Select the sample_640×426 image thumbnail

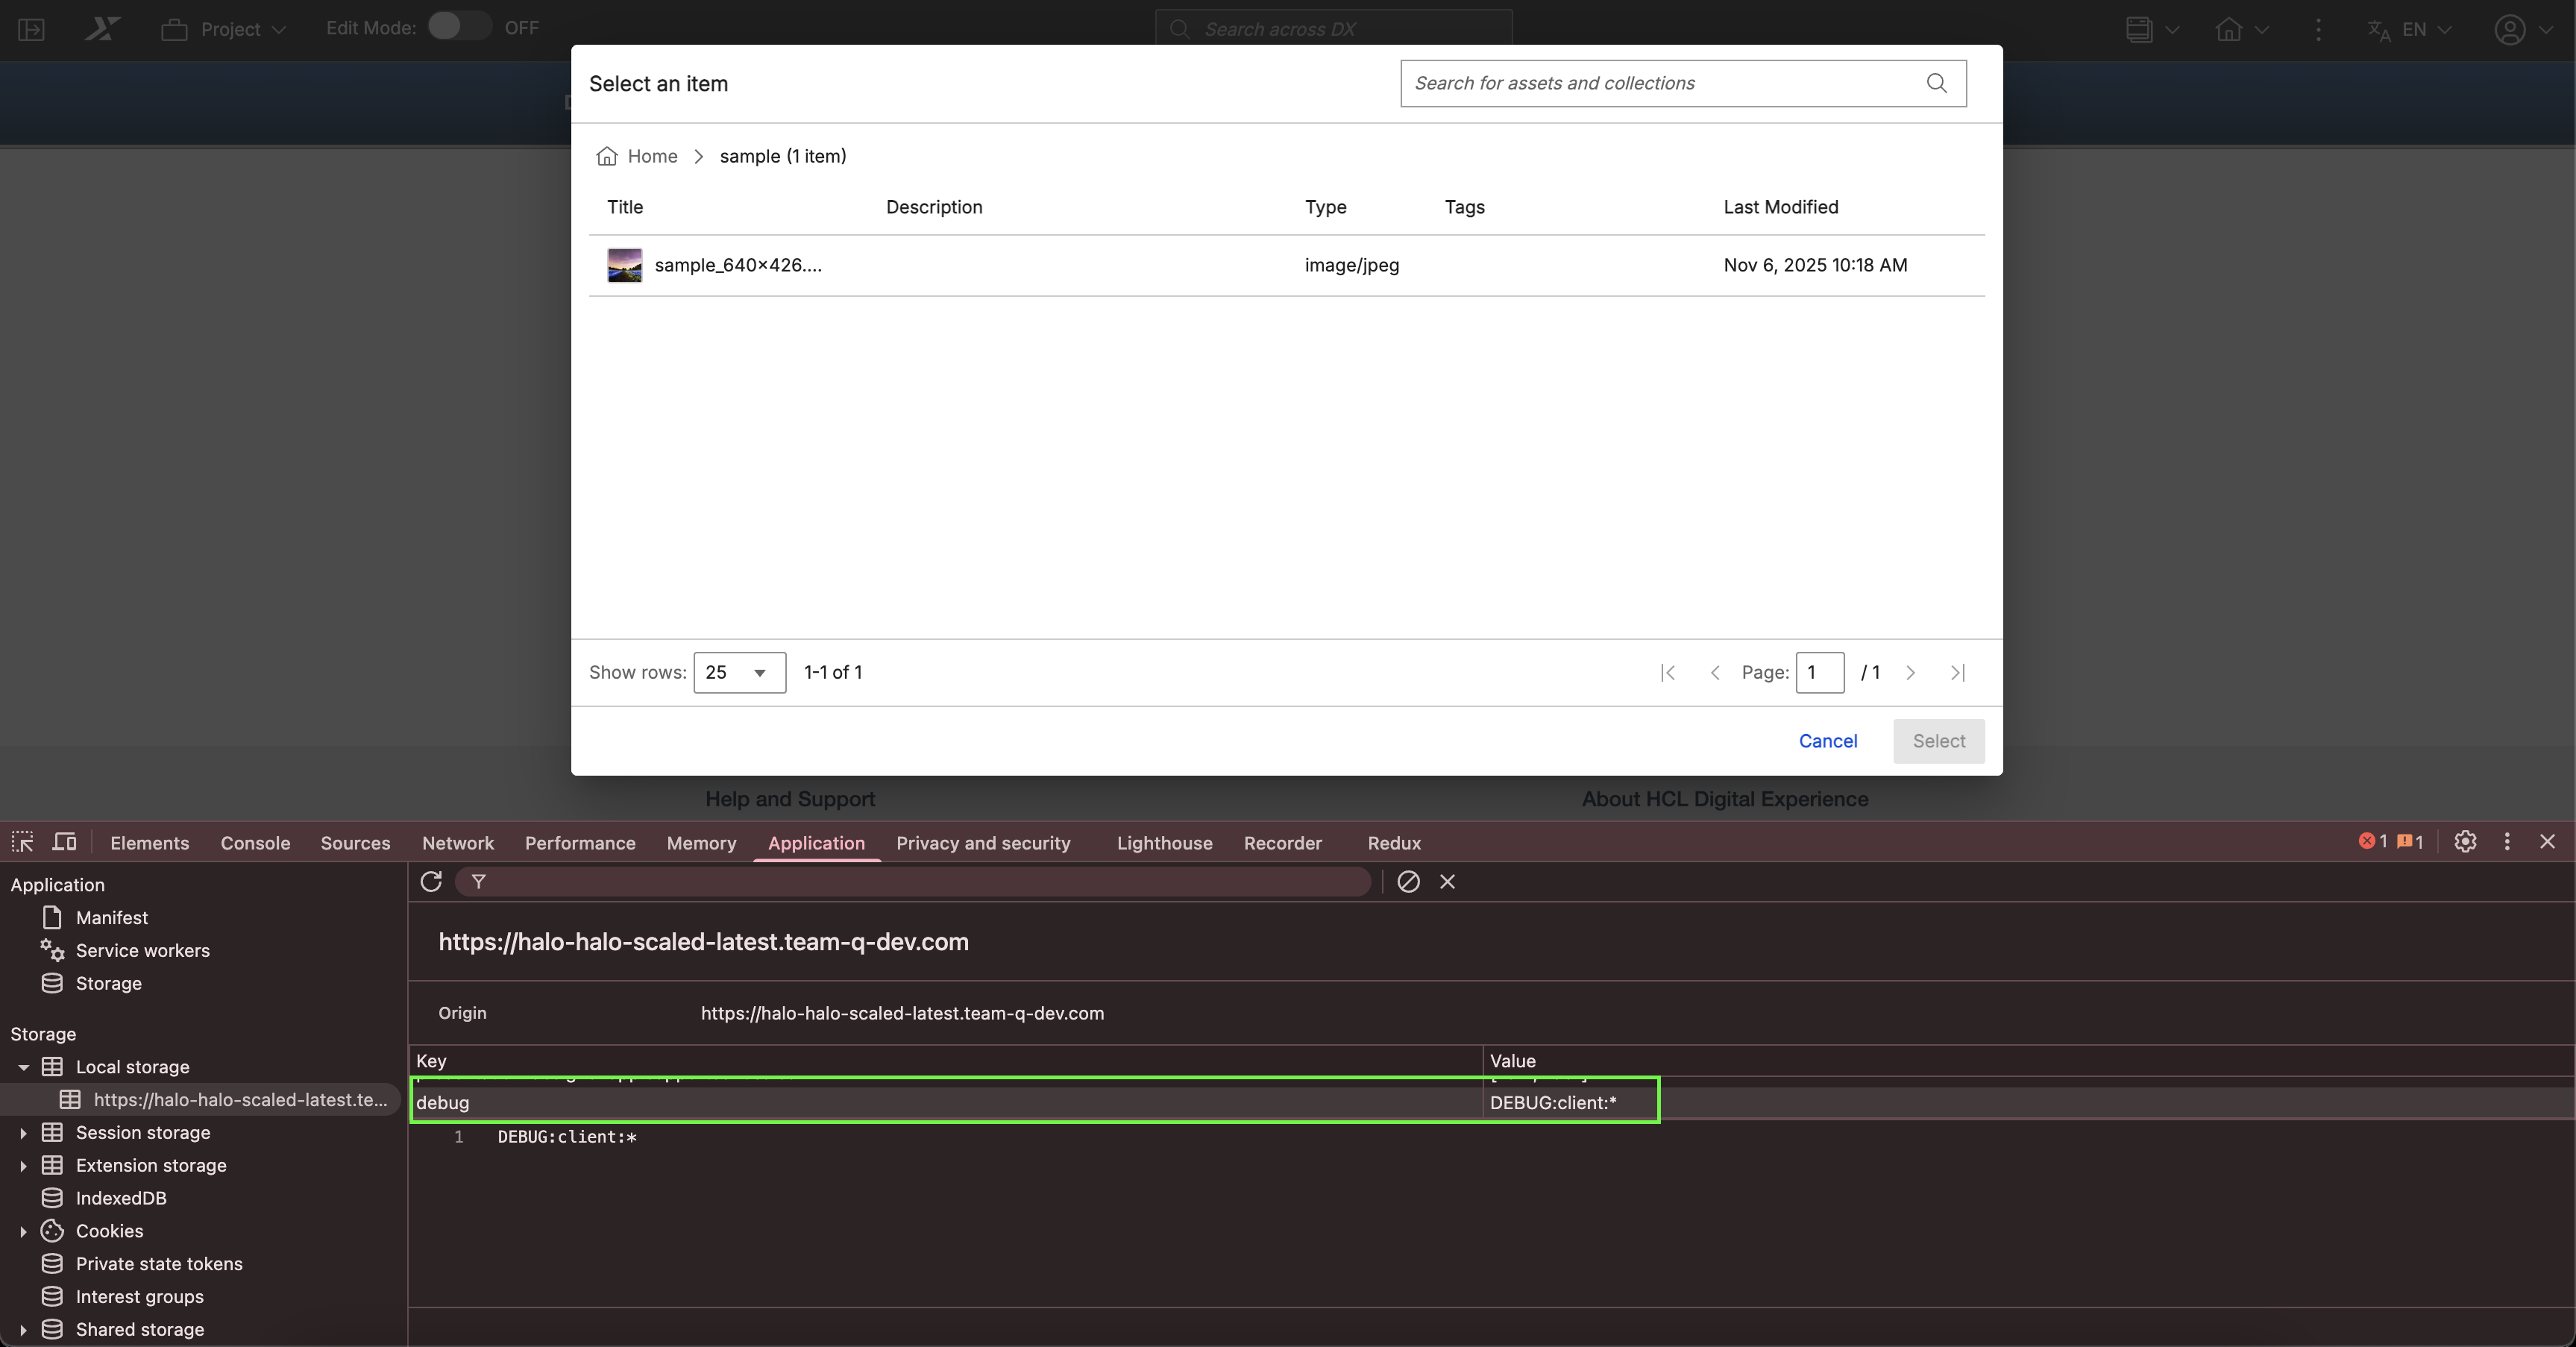point(625,265)
